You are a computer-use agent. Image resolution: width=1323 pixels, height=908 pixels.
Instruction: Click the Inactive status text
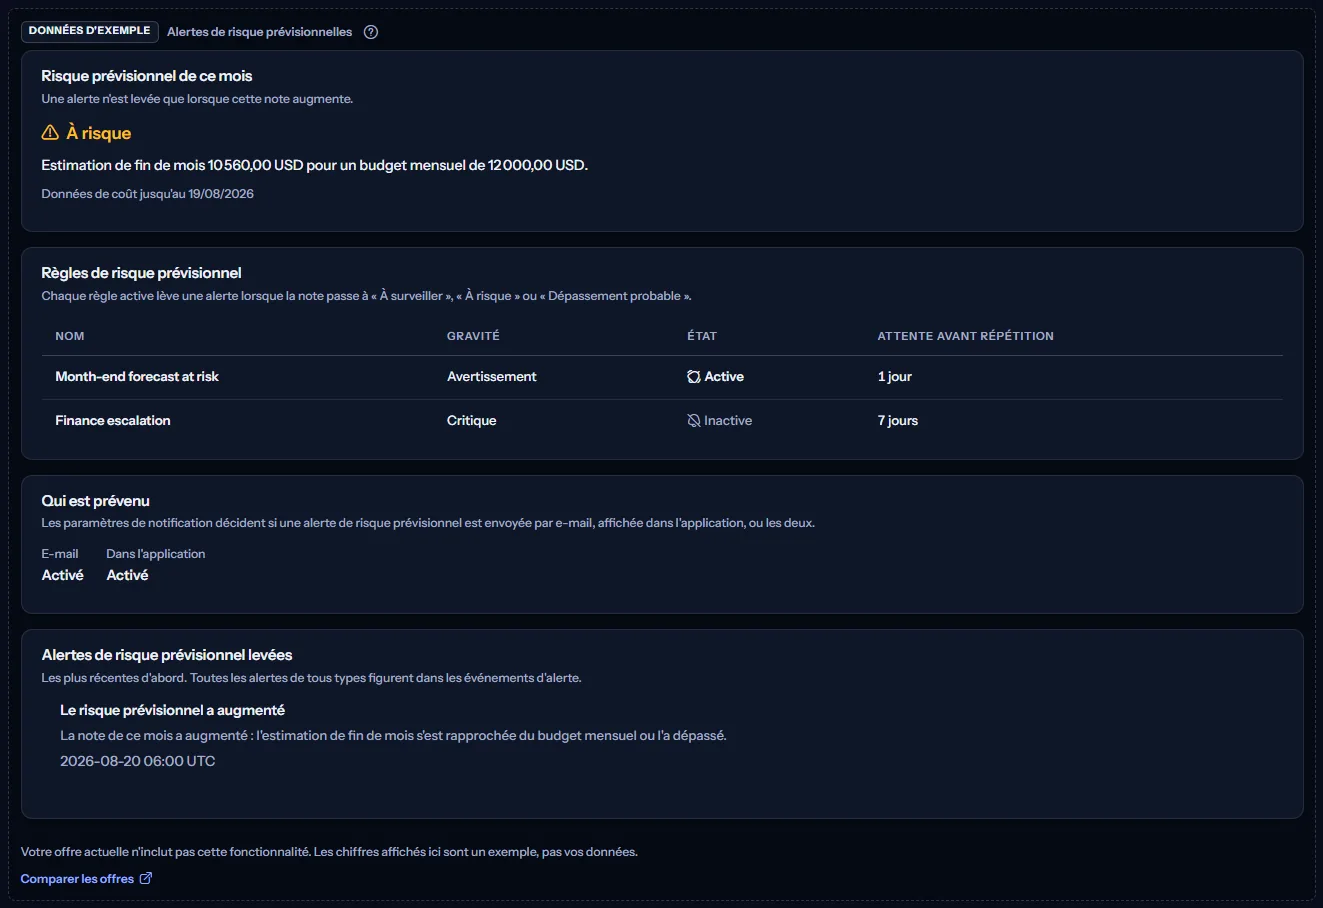[728, 421]
